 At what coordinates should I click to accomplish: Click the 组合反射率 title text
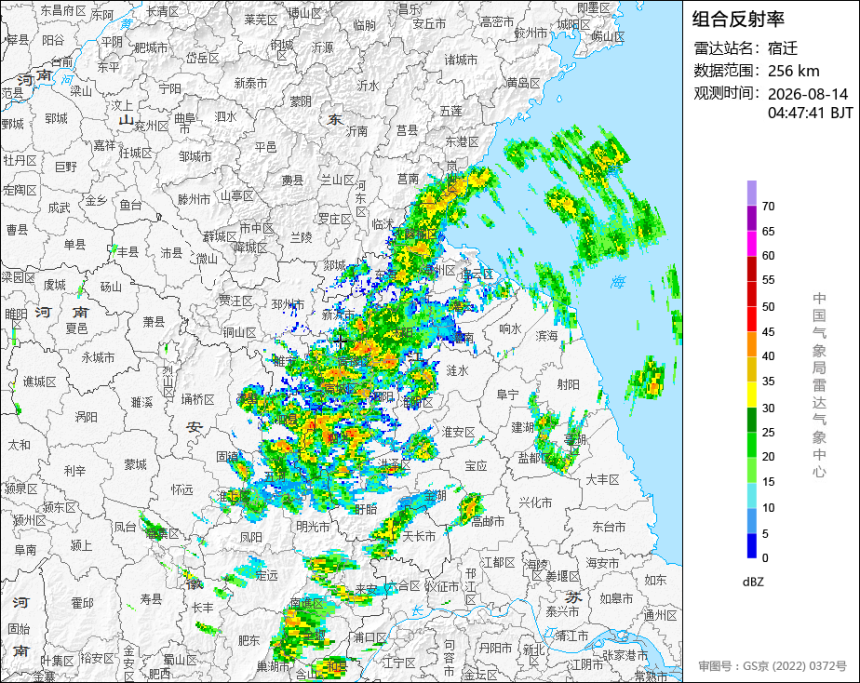(738, 19)
